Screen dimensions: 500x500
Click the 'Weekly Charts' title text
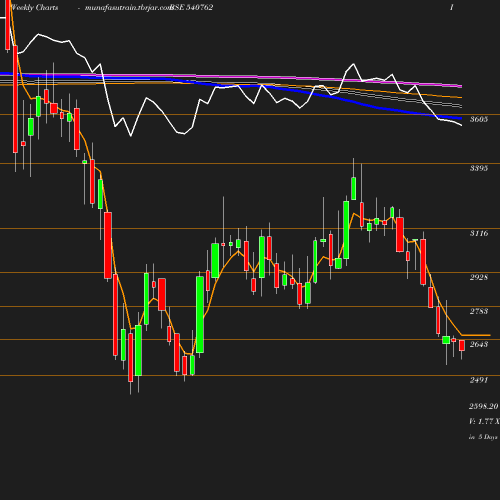click(34, 7)
